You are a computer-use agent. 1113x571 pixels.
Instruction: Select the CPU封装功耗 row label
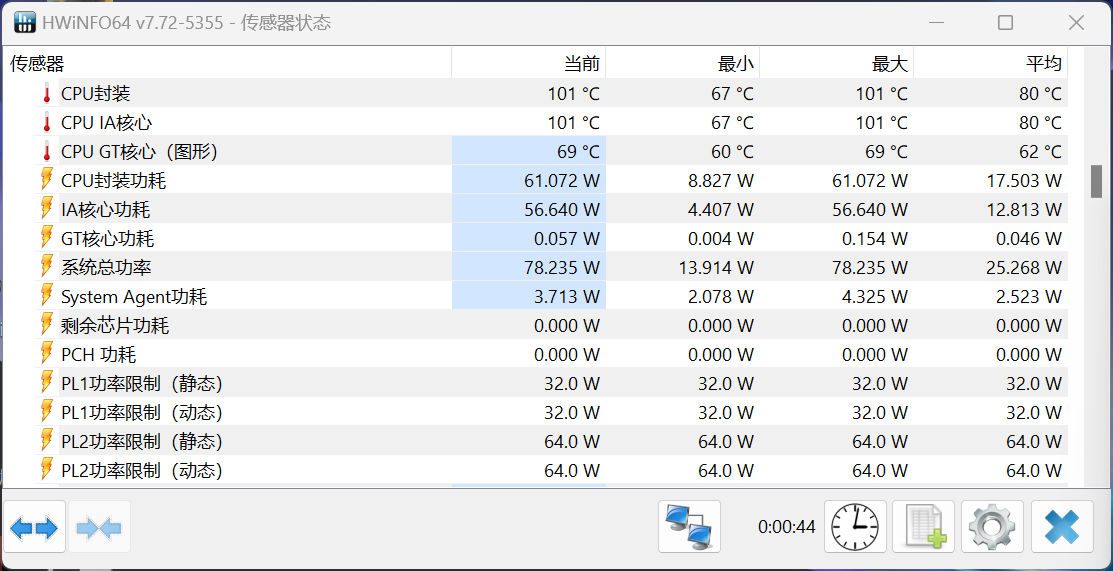click(x=114, y=180)
